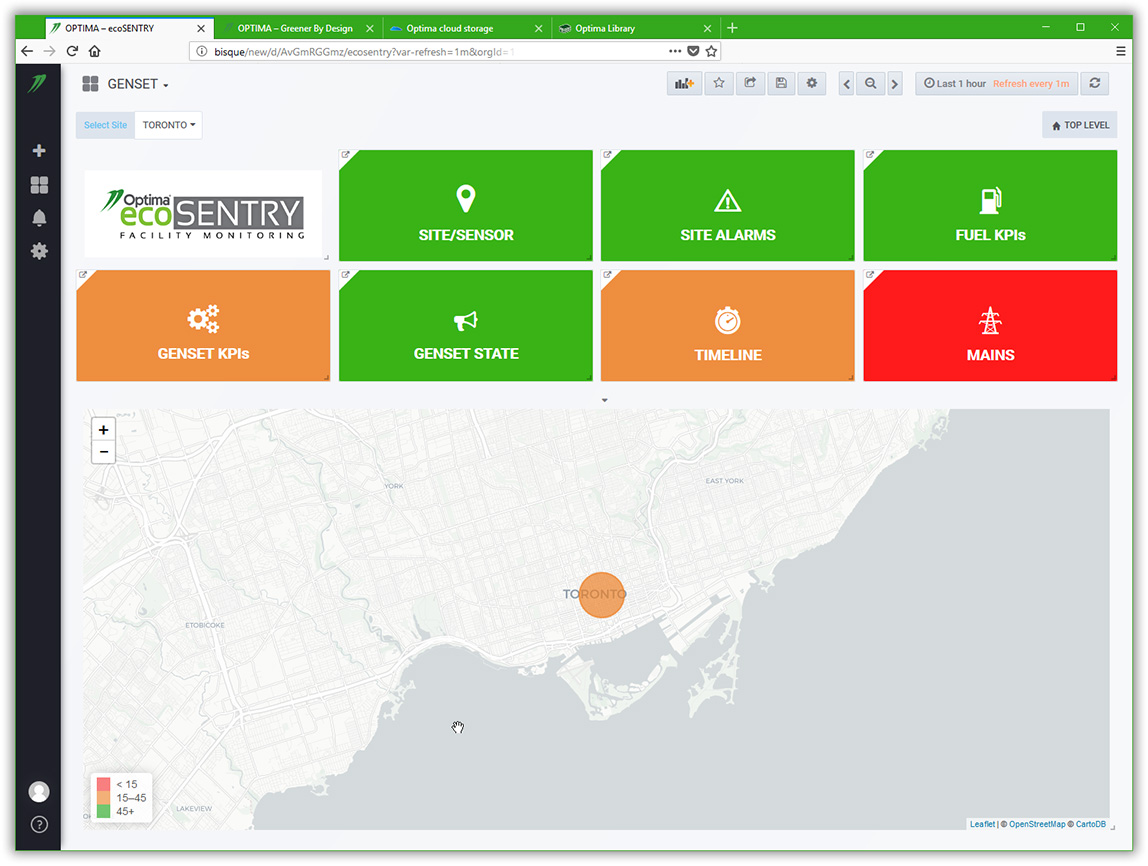The height and width of the screenshot is (866, 1148).
Task: Open the GENSET KPIs tile
Action: coord(203,326)
